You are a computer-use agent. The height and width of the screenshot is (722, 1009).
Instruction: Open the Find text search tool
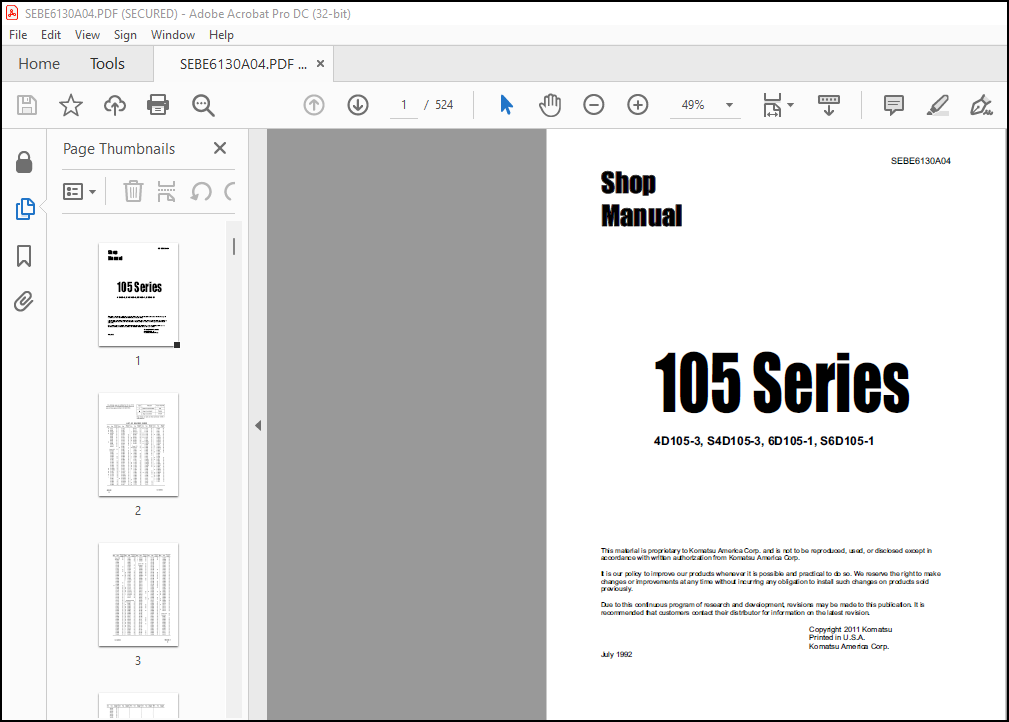coord(203,105)
